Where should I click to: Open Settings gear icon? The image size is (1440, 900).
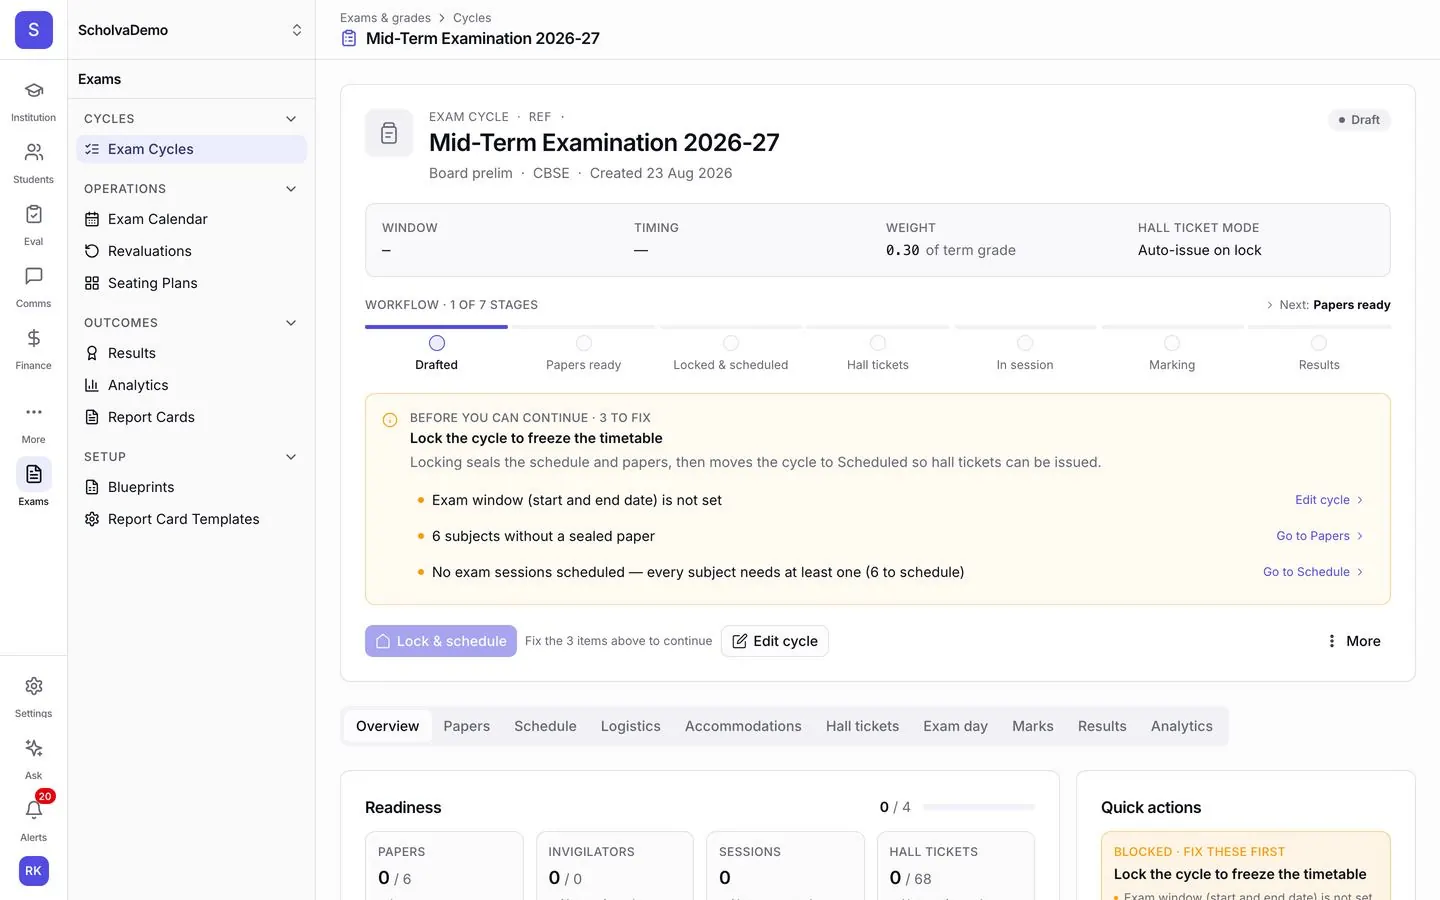(x=33, y=686)
